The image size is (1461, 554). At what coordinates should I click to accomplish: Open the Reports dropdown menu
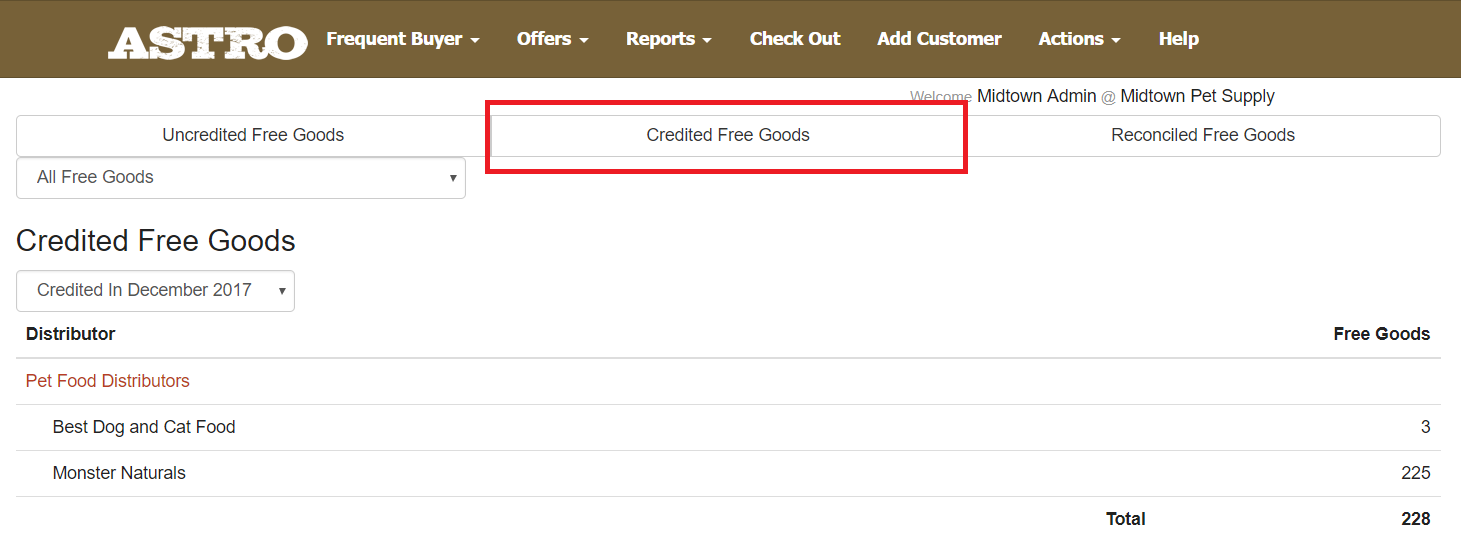coord(668,39)
